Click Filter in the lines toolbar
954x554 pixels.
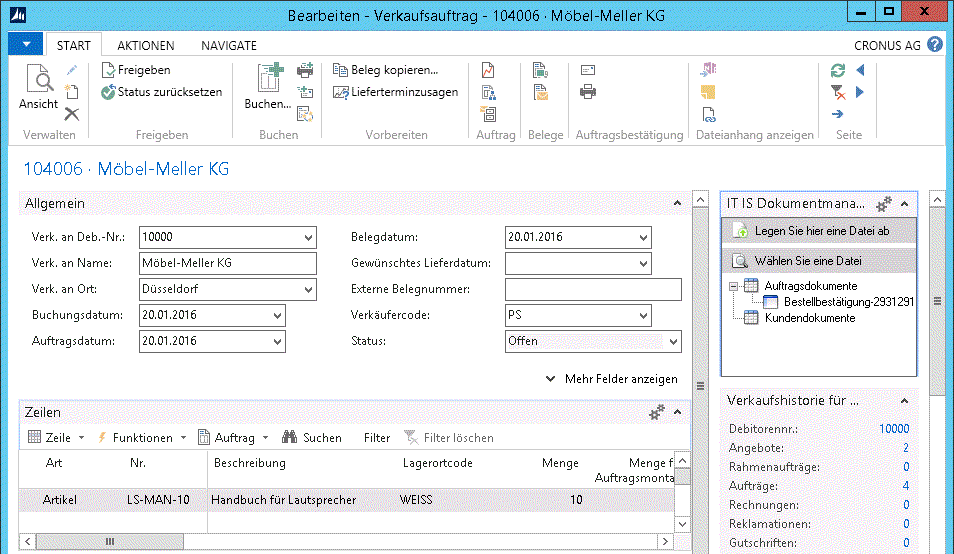click(x=377, y=437)
